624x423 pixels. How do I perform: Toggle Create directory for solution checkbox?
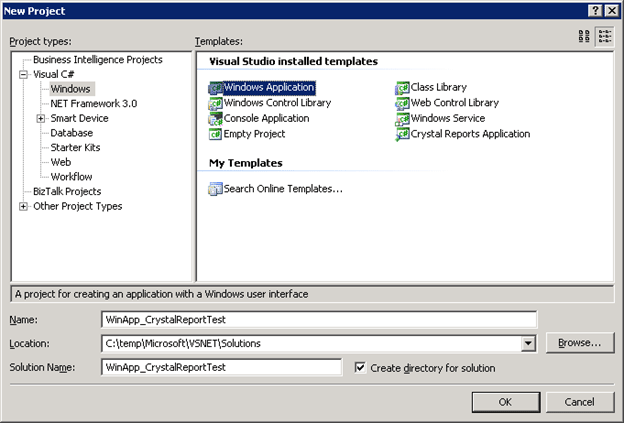click(360, 367)
